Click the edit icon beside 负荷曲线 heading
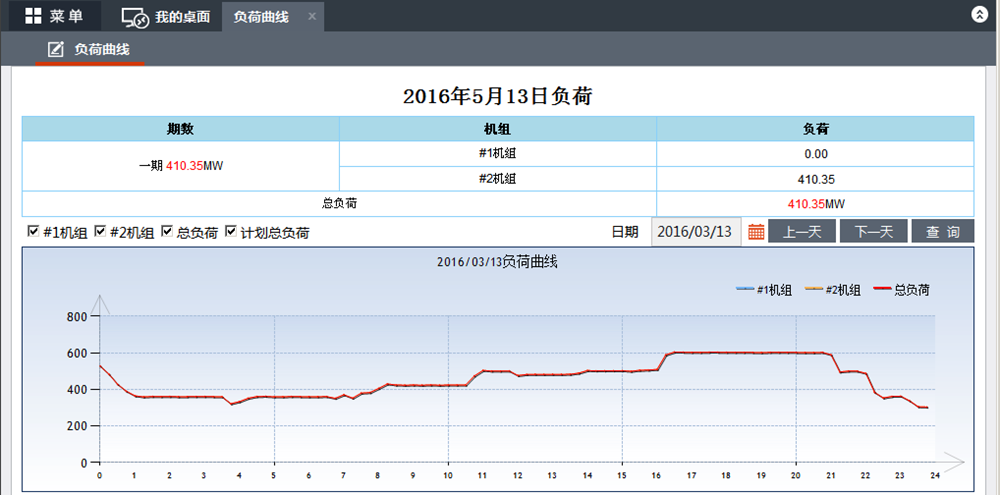 [x=56, y=49]
